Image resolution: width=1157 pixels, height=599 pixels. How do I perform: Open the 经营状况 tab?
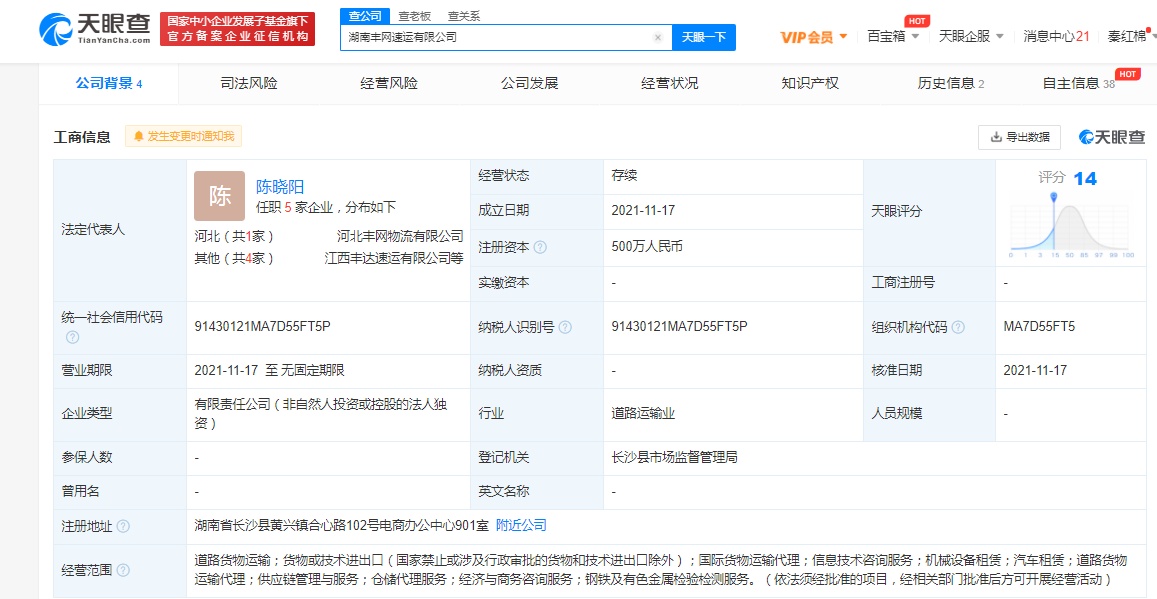coord(669,83)
